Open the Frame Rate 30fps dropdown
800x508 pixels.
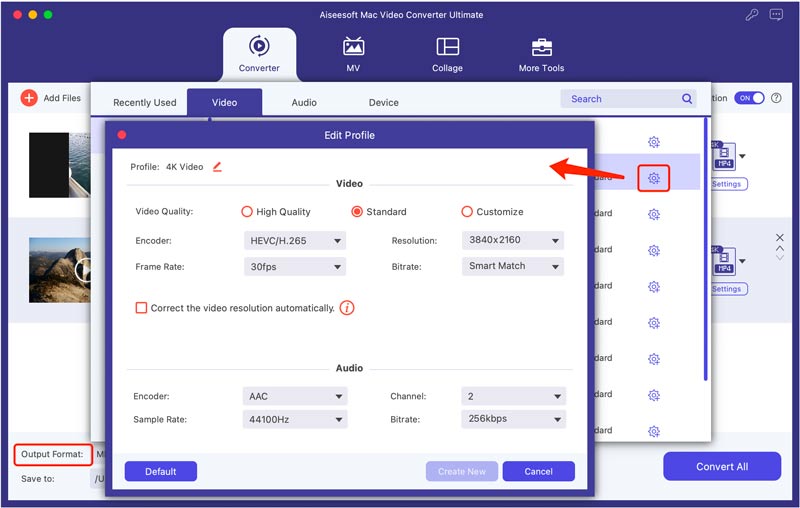tap(294, 267)
